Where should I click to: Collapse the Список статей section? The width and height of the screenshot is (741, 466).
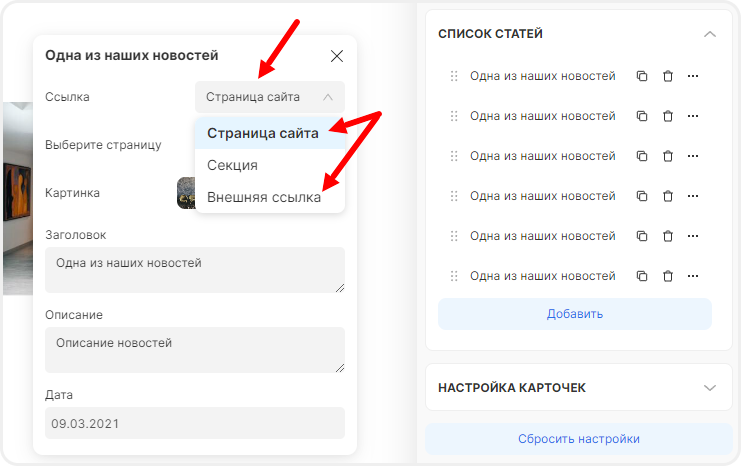click(x=710, y=34)
